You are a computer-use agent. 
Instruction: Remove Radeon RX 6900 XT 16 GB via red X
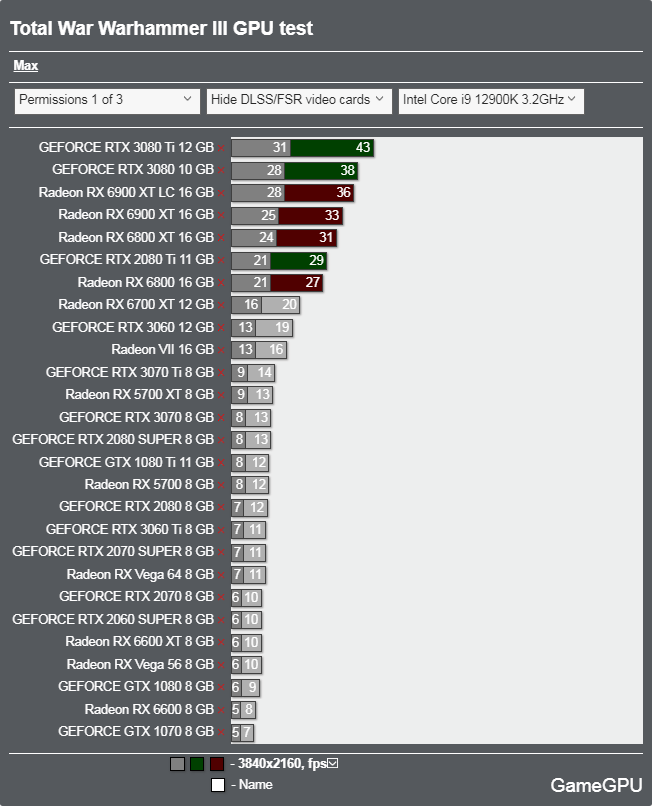pyautogui.click(x=221, y=215)
